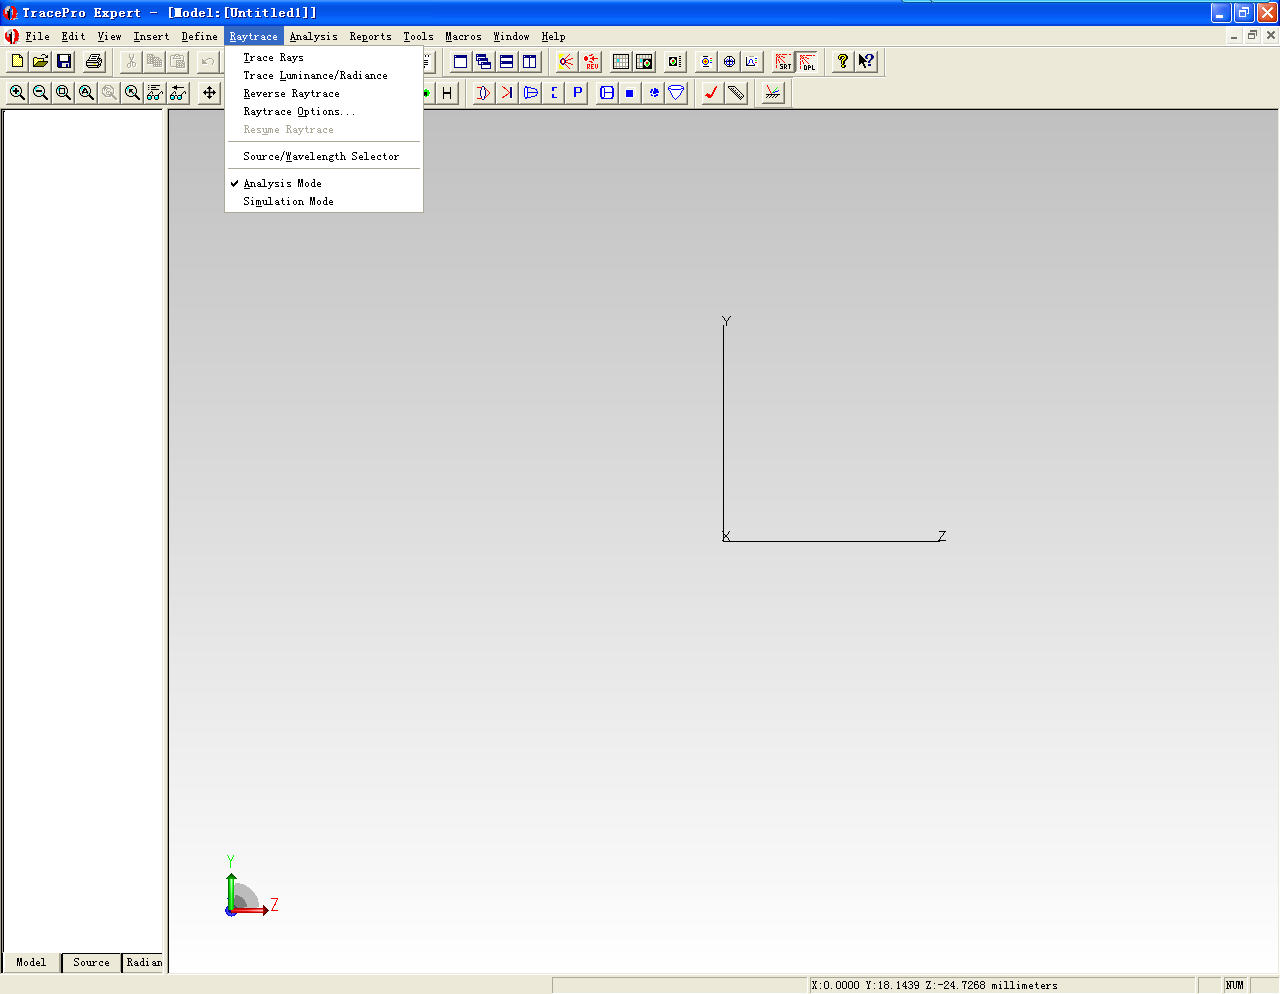Click the NUM indicator in status bar
This screenshot has width=1280, height=994.
point(1235,985)
